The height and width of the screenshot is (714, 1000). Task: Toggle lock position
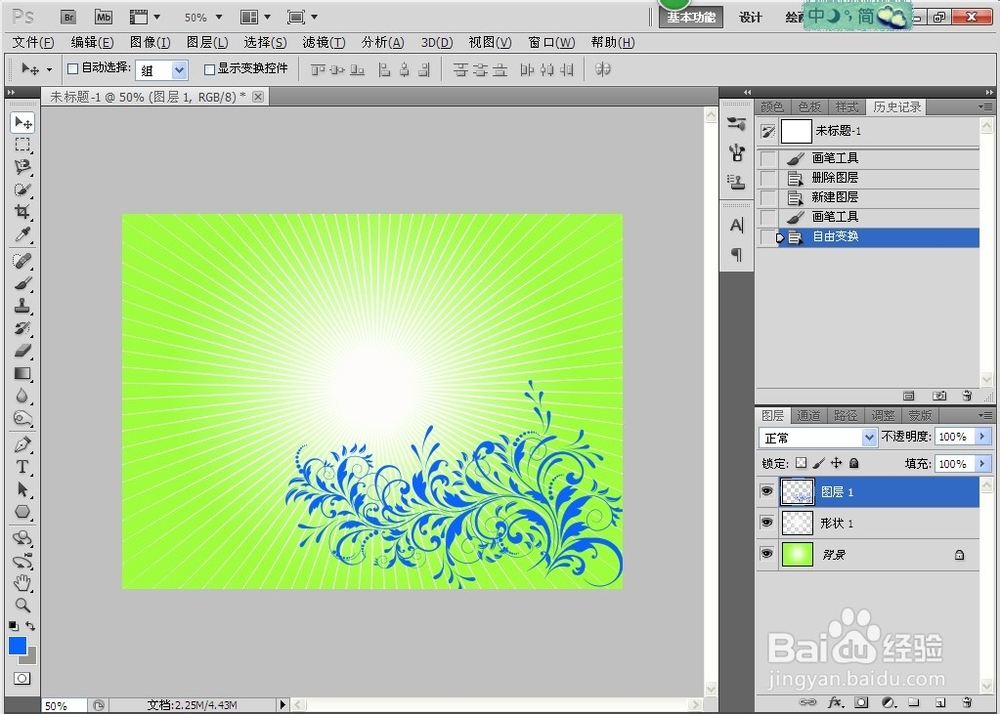pos(836,463)
